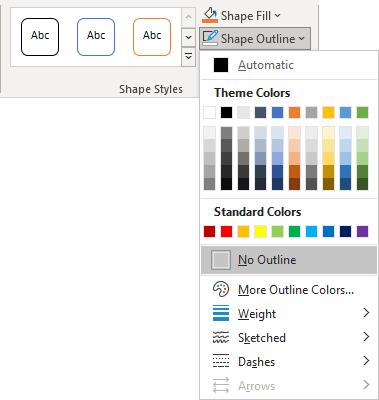Select the orange standard color
379x400 pixels.
pyautogui.click(x=243, y=231)
